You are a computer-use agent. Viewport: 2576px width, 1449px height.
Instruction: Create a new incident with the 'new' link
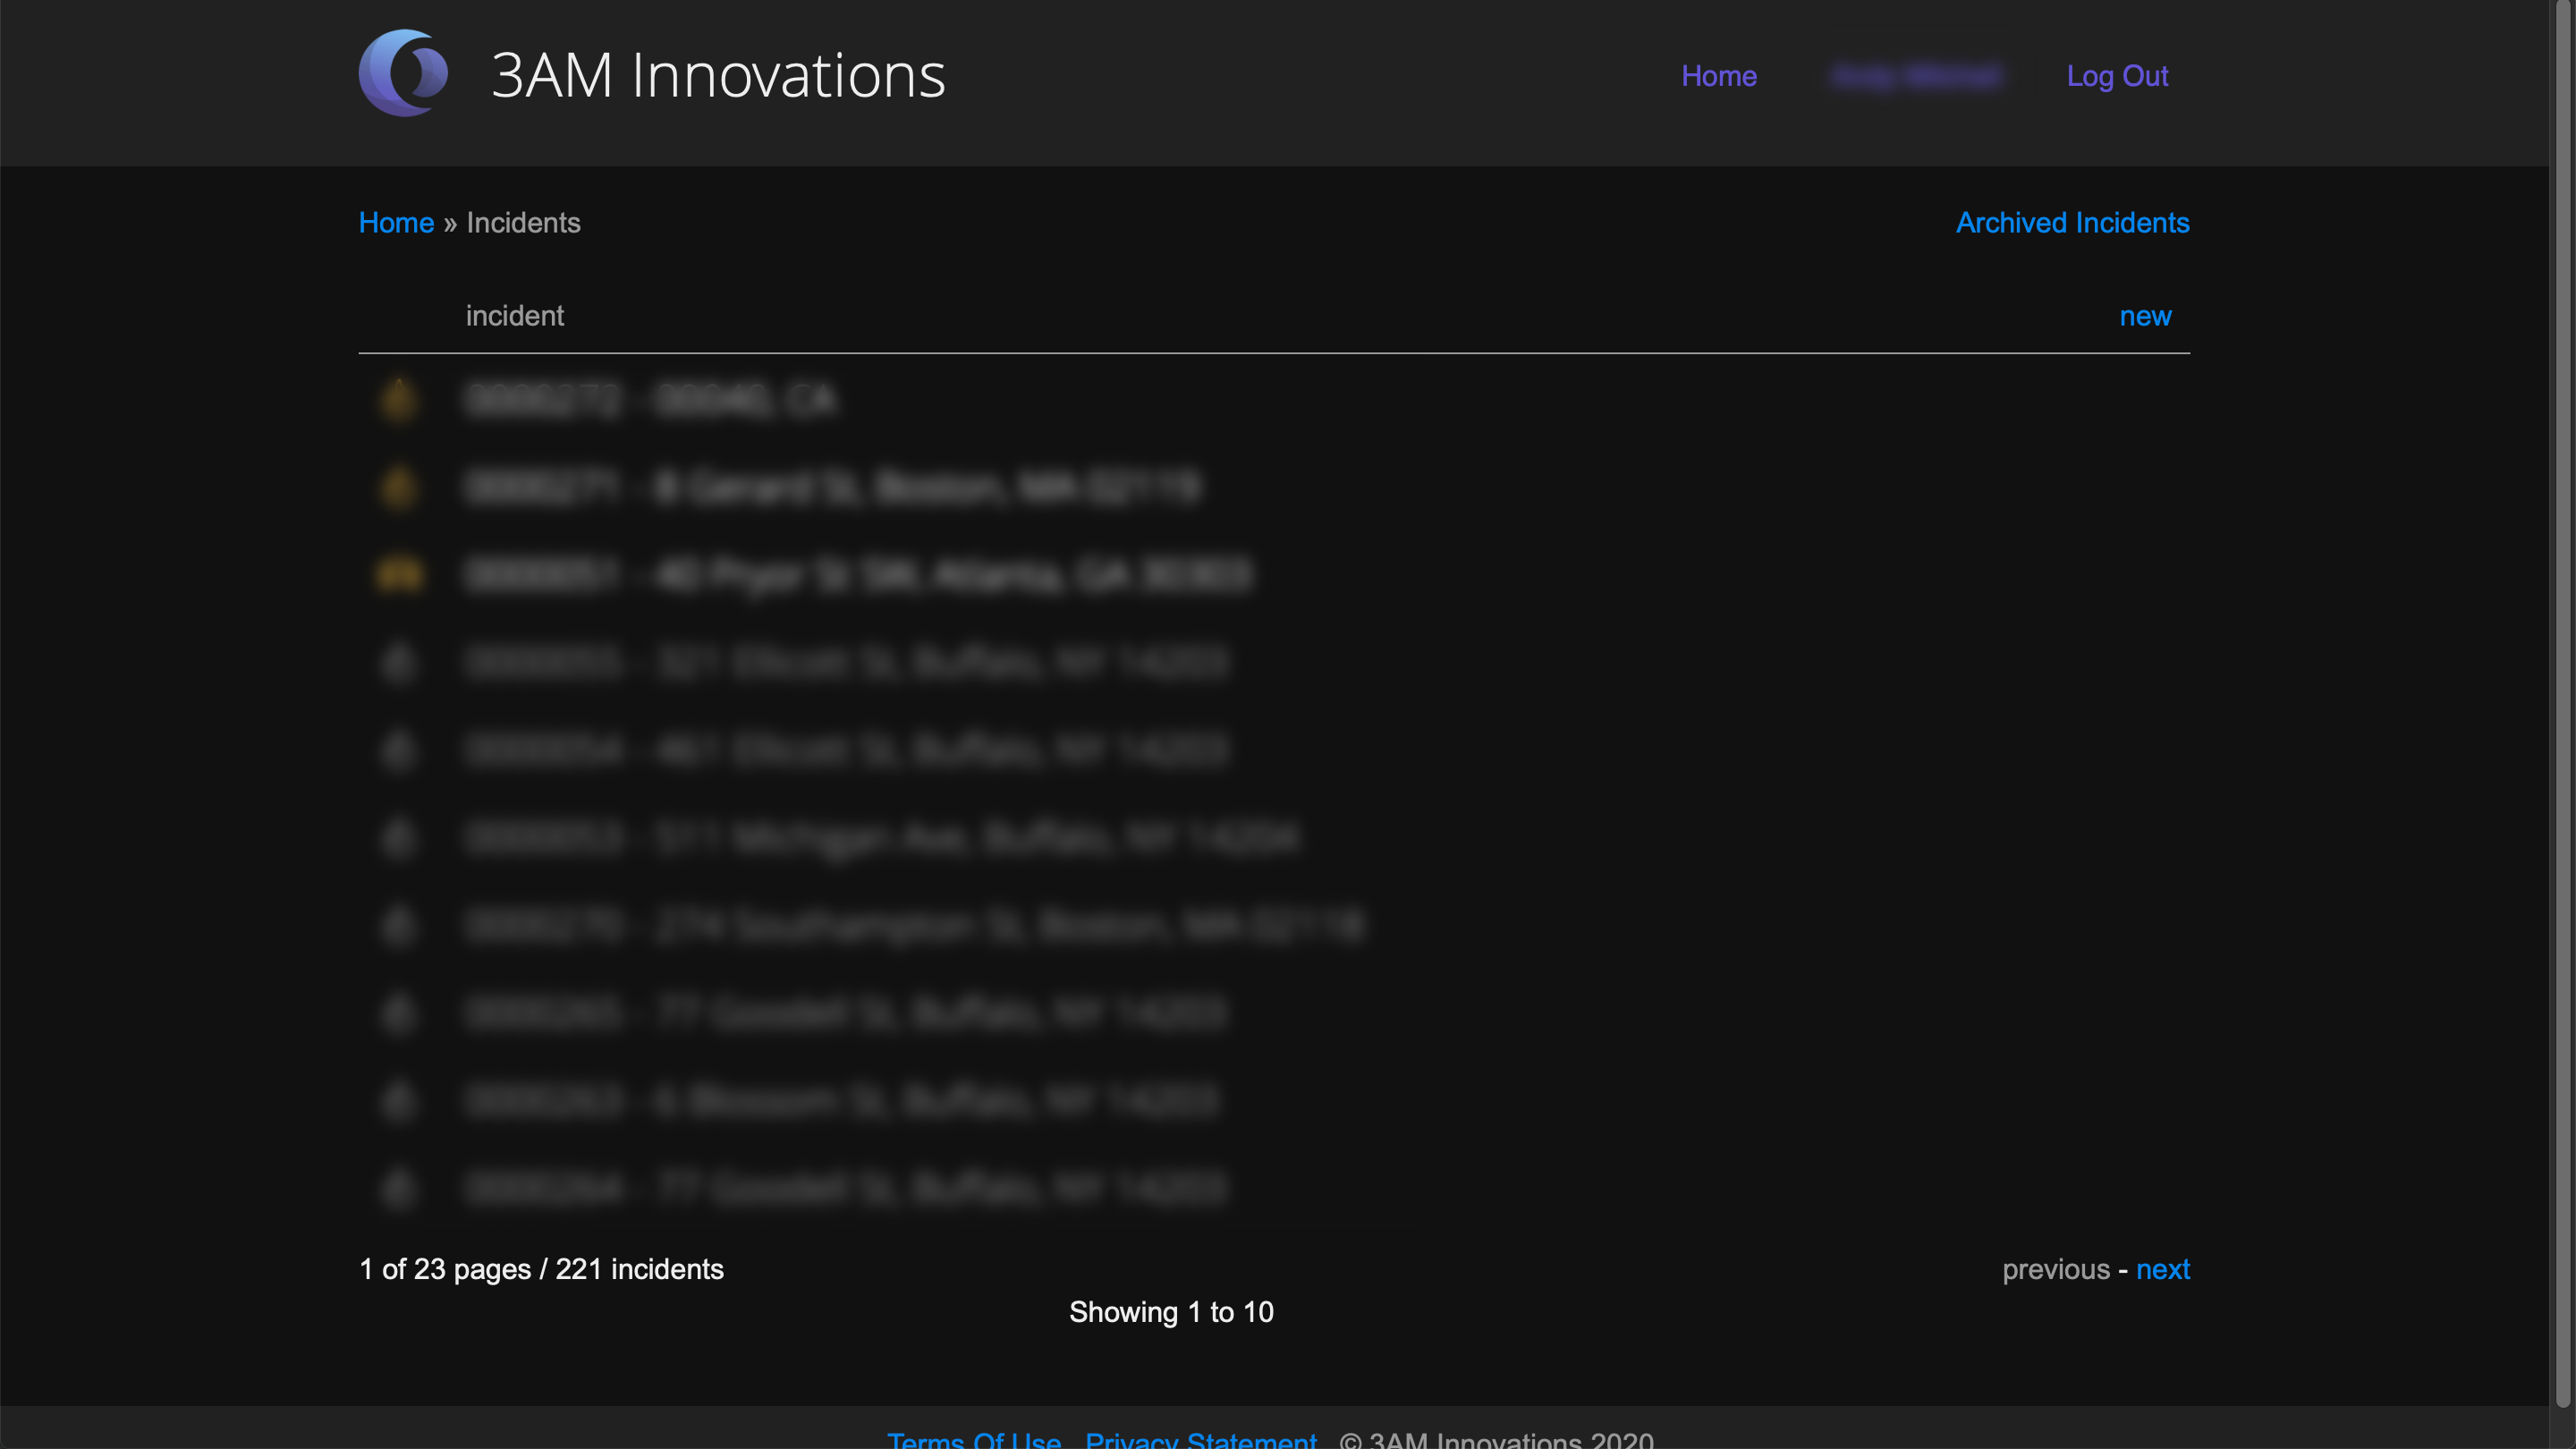pyautogui.click(x=2145, y=316)
